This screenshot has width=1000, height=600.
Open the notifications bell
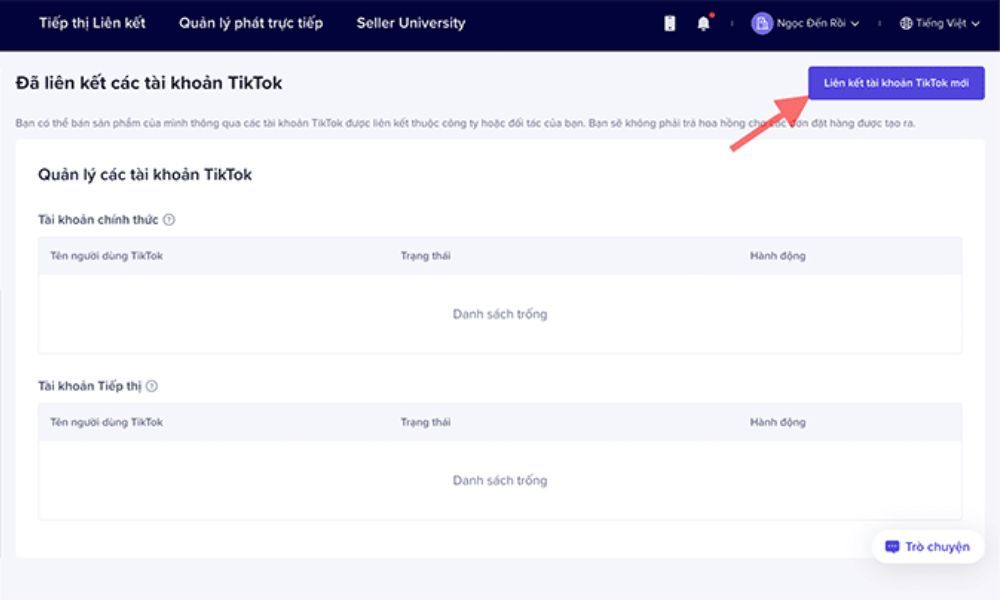pos(703,24)
